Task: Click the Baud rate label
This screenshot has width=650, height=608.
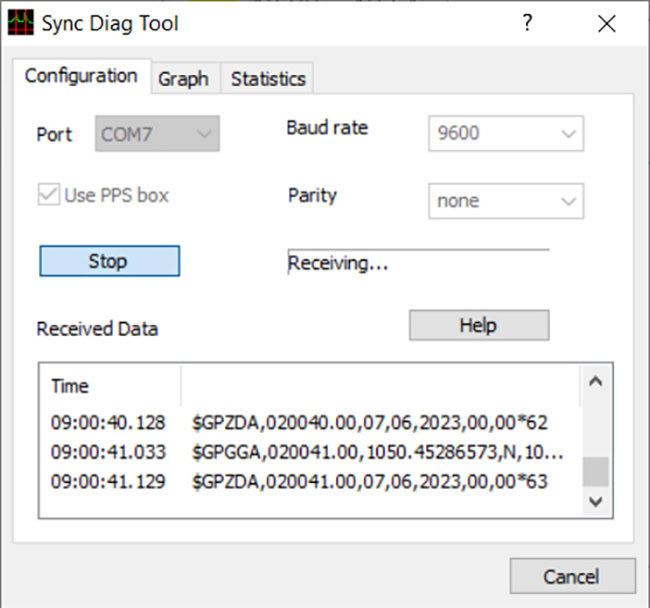Action: (x=327, y=128)
